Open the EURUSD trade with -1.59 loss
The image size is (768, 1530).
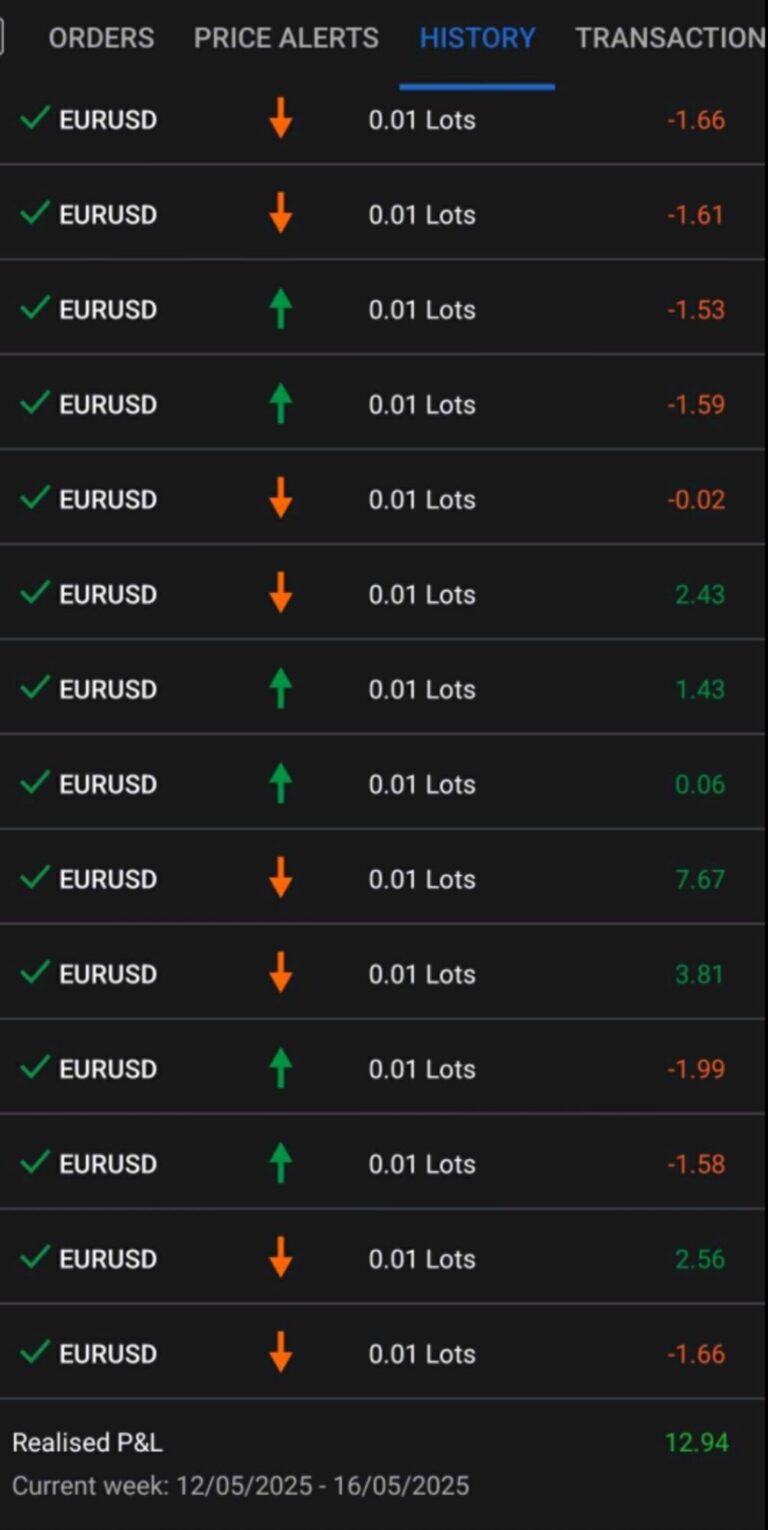[x=108, y=405]
